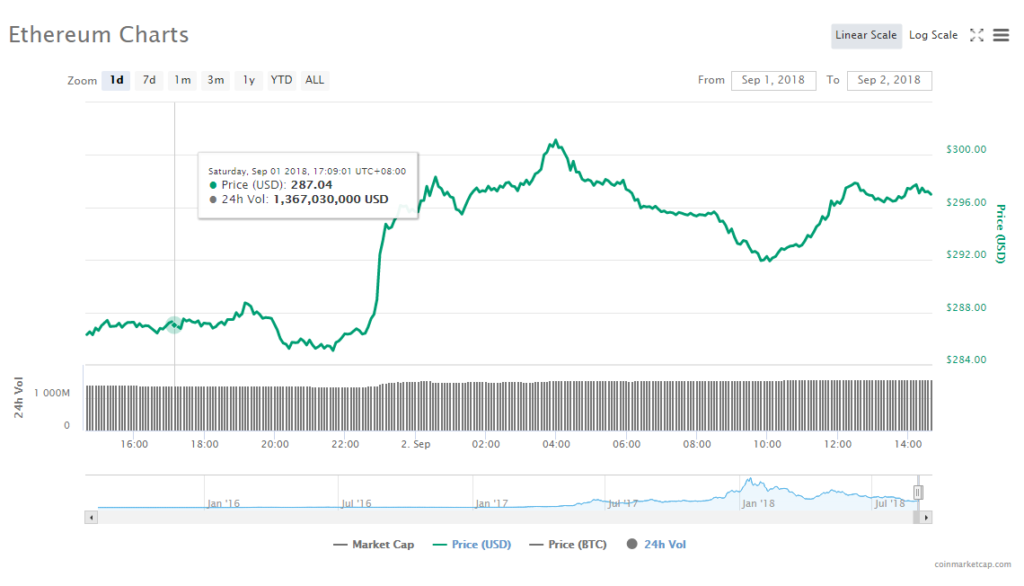
Task: Toggle fullscreen chart view icon
Action: pyautogui.click(x=976, y=35)
